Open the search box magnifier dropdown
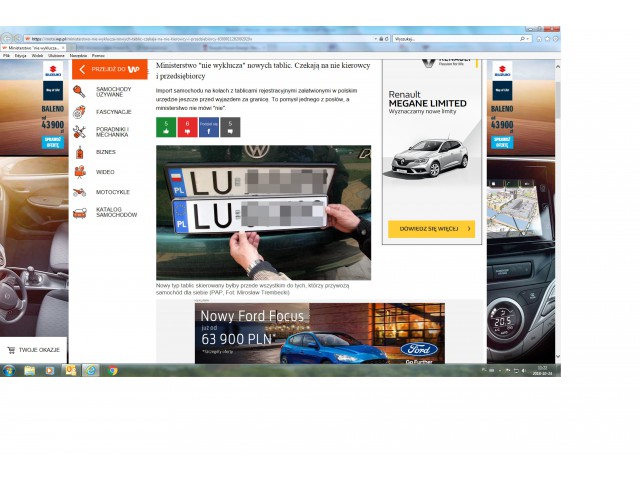640x480 pixels. [523, 38]
